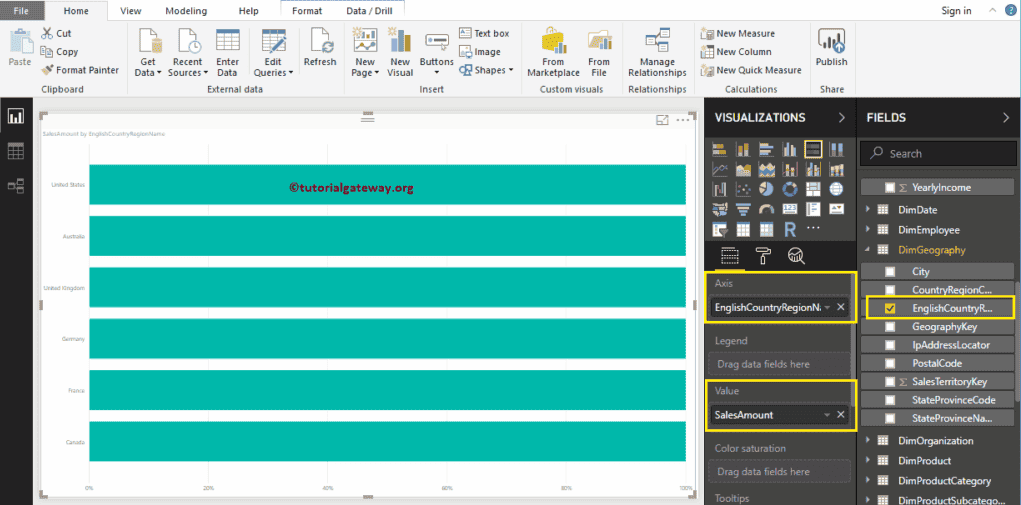Pick the Pie chart visualization
This screenshot has height=505, width=1021.
coord(766,189)
